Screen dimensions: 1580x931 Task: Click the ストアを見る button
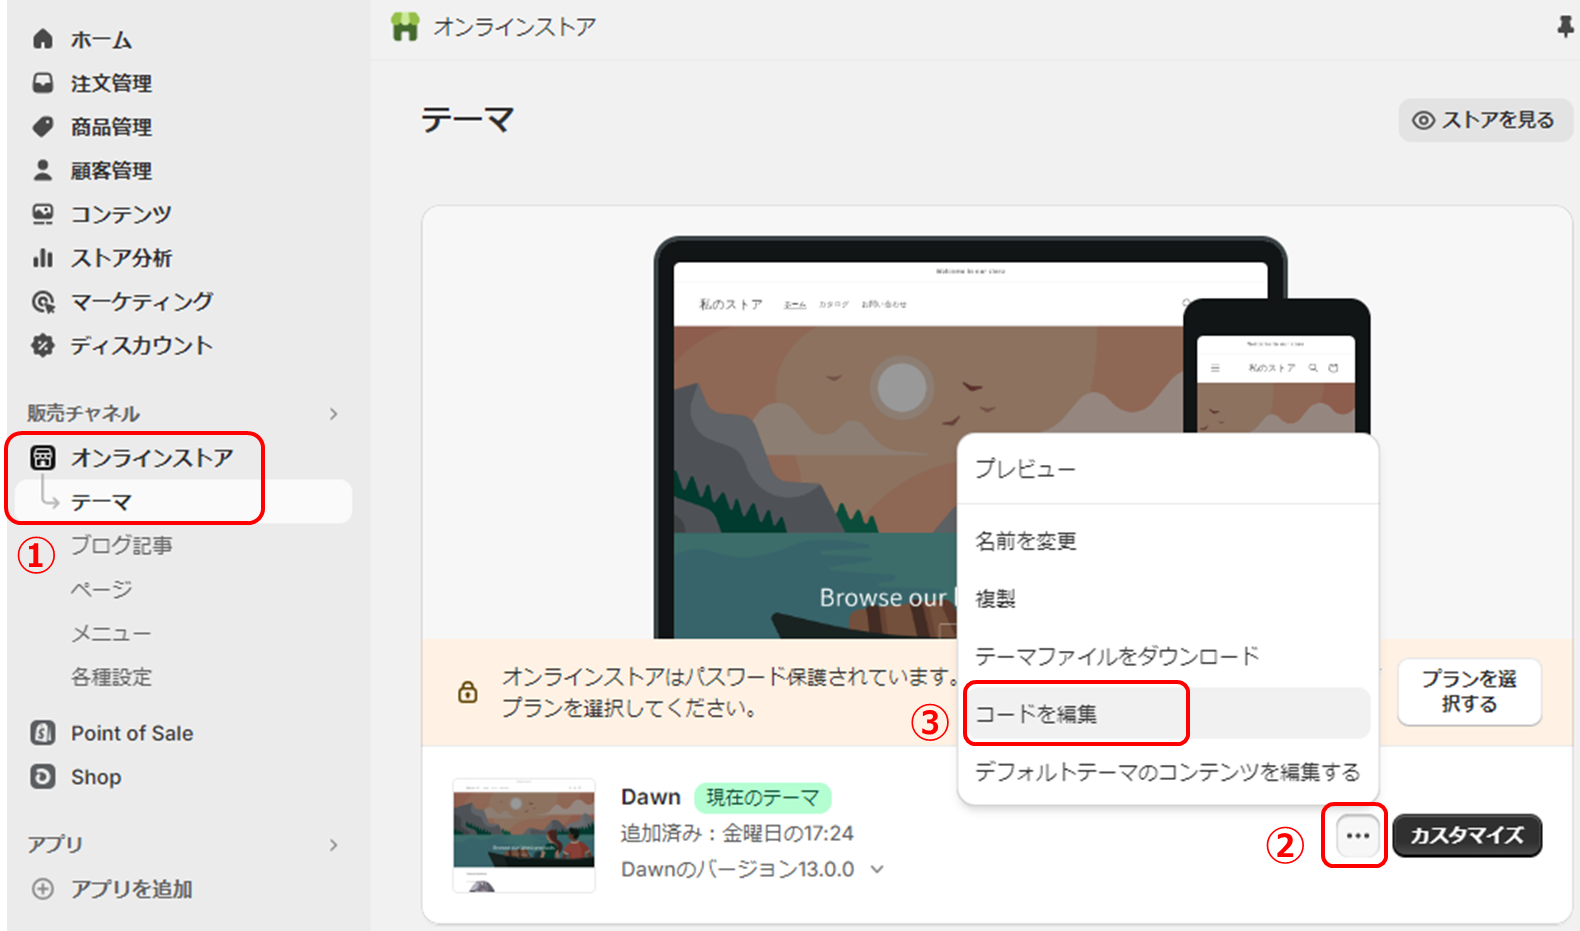coord(1486,120)
